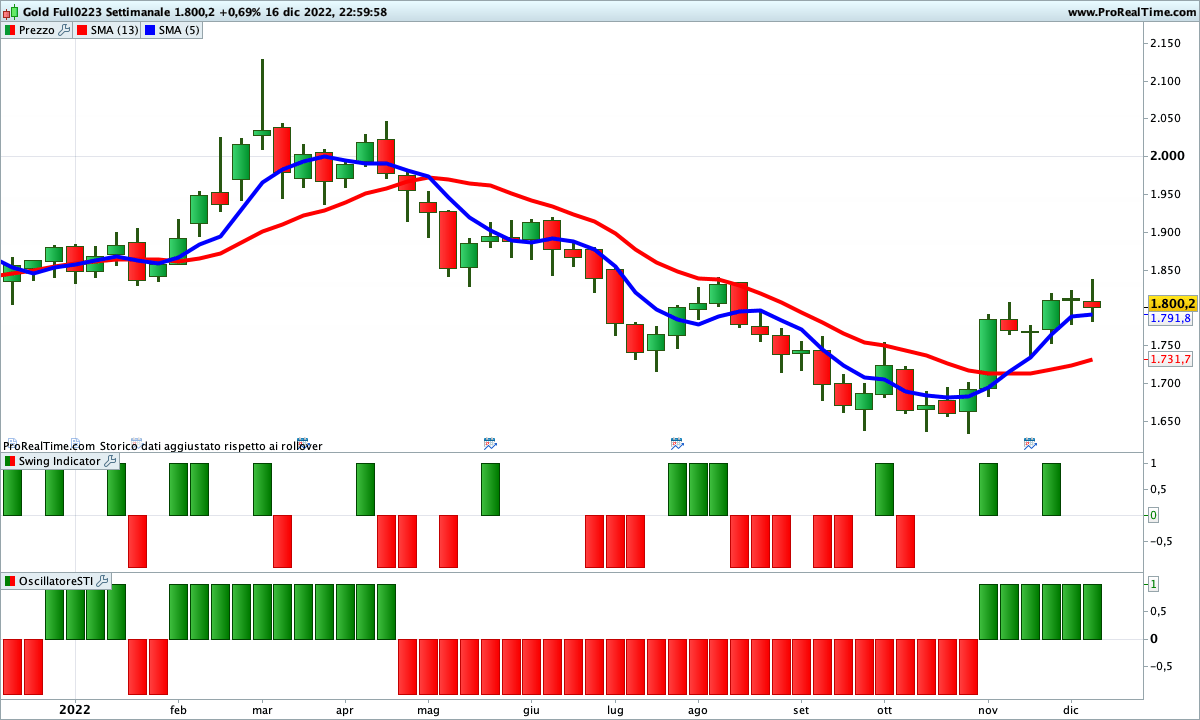Open Prezzo settings via the wrench icon
This screenshot has height=720, width=1200.
(x=65, y=30)
